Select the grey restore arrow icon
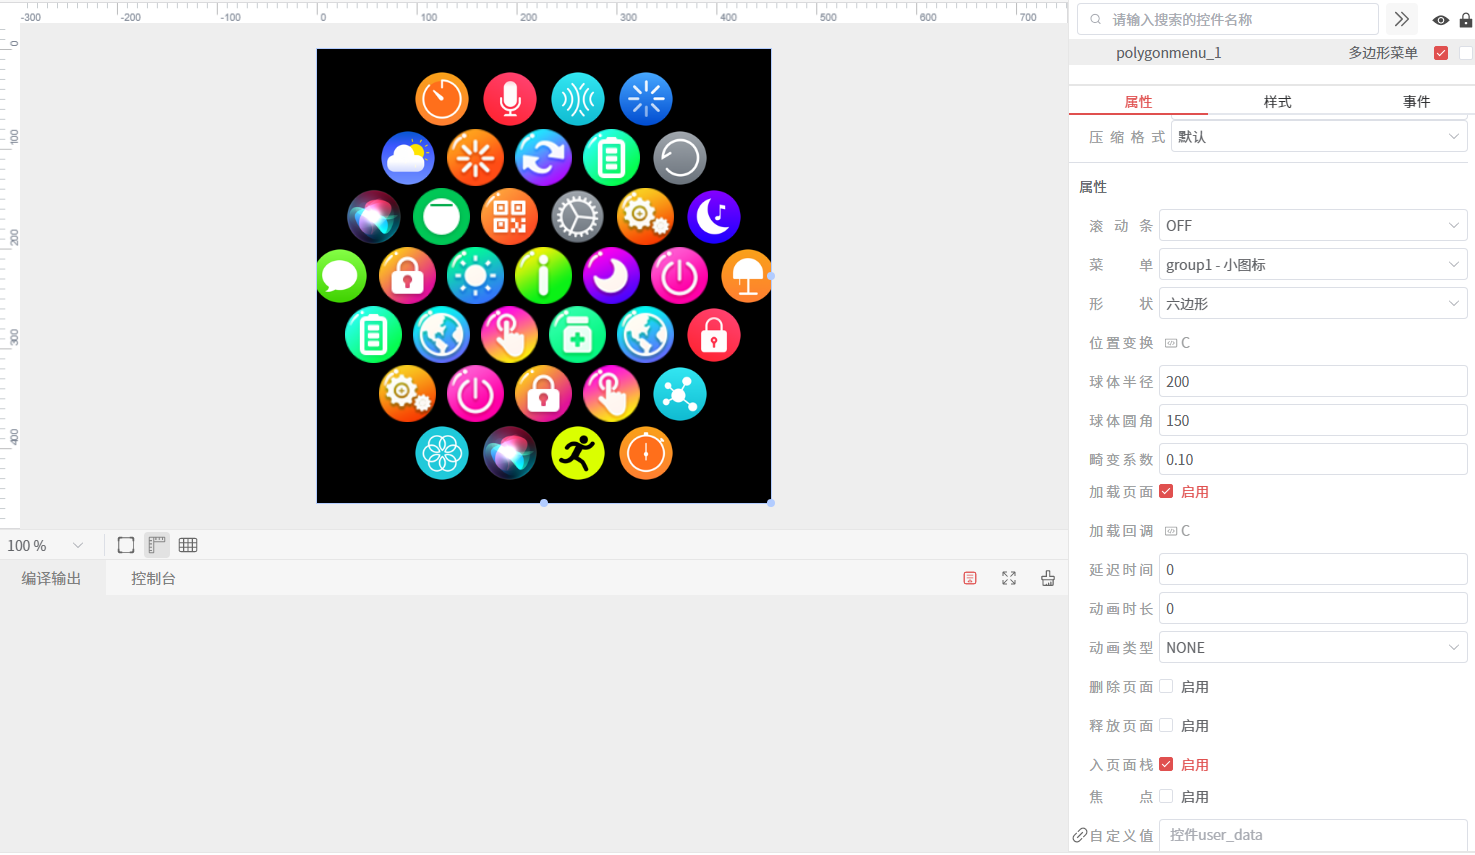Screen dimensions: 1475x855 (x=680, y=158)
